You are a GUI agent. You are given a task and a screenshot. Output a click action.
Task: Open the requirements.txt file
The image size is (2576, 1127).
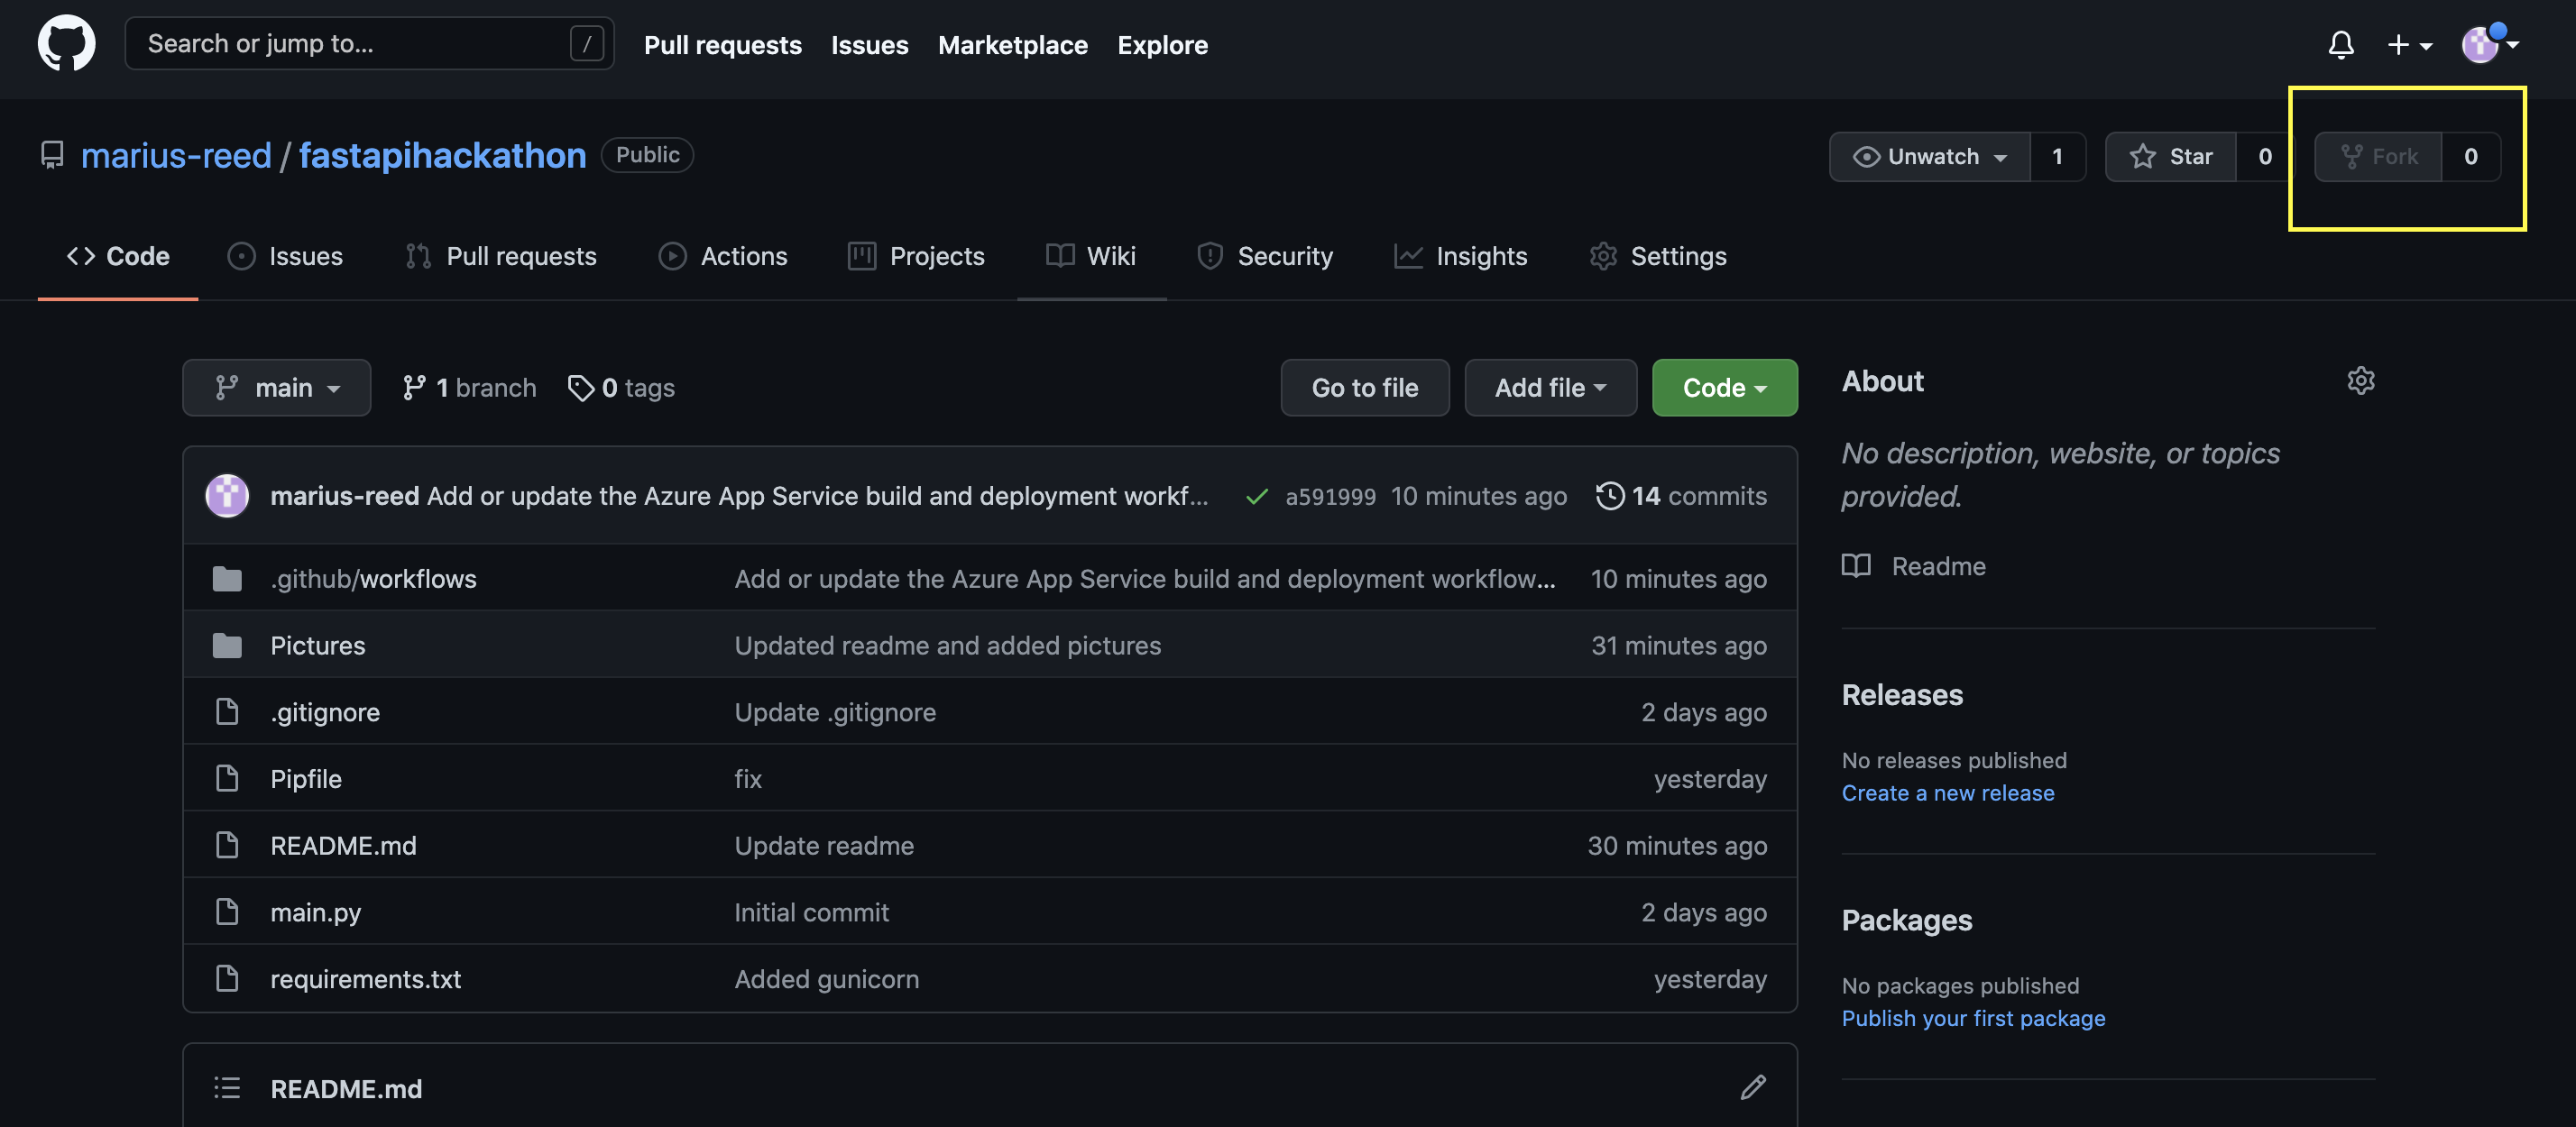(x=366, y=979)
